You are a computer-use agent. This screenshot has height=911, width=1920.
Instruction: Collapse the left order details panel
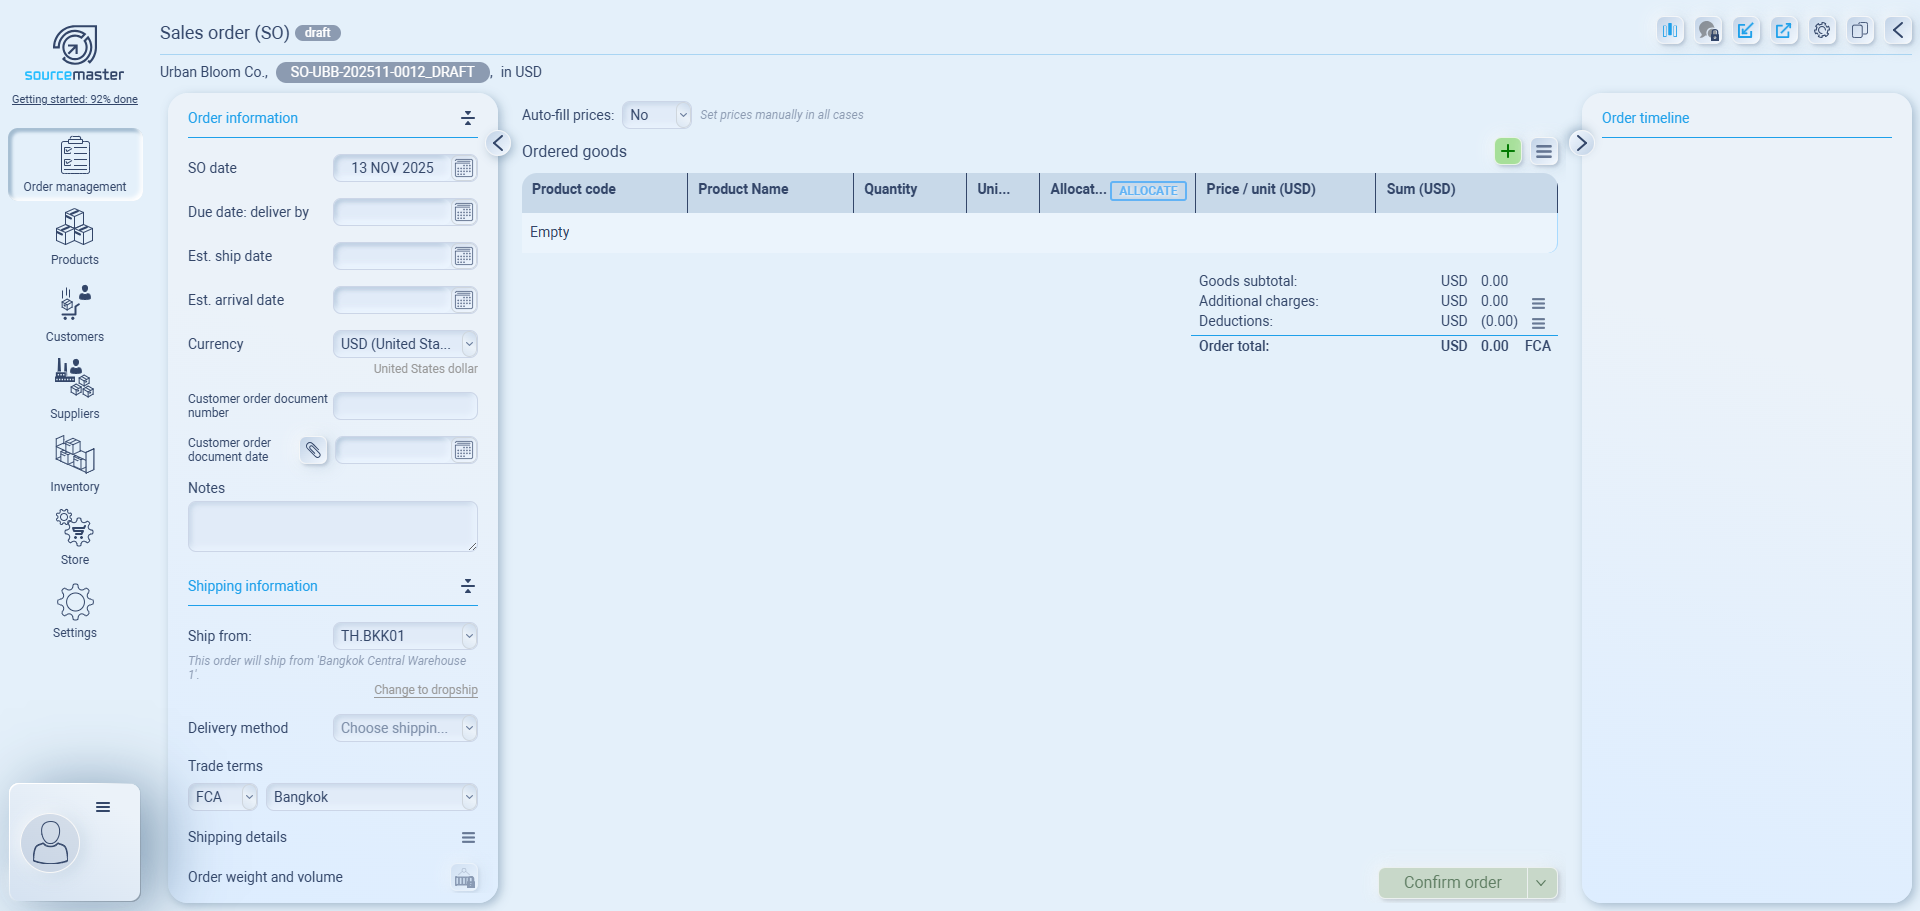pos(498,143)
